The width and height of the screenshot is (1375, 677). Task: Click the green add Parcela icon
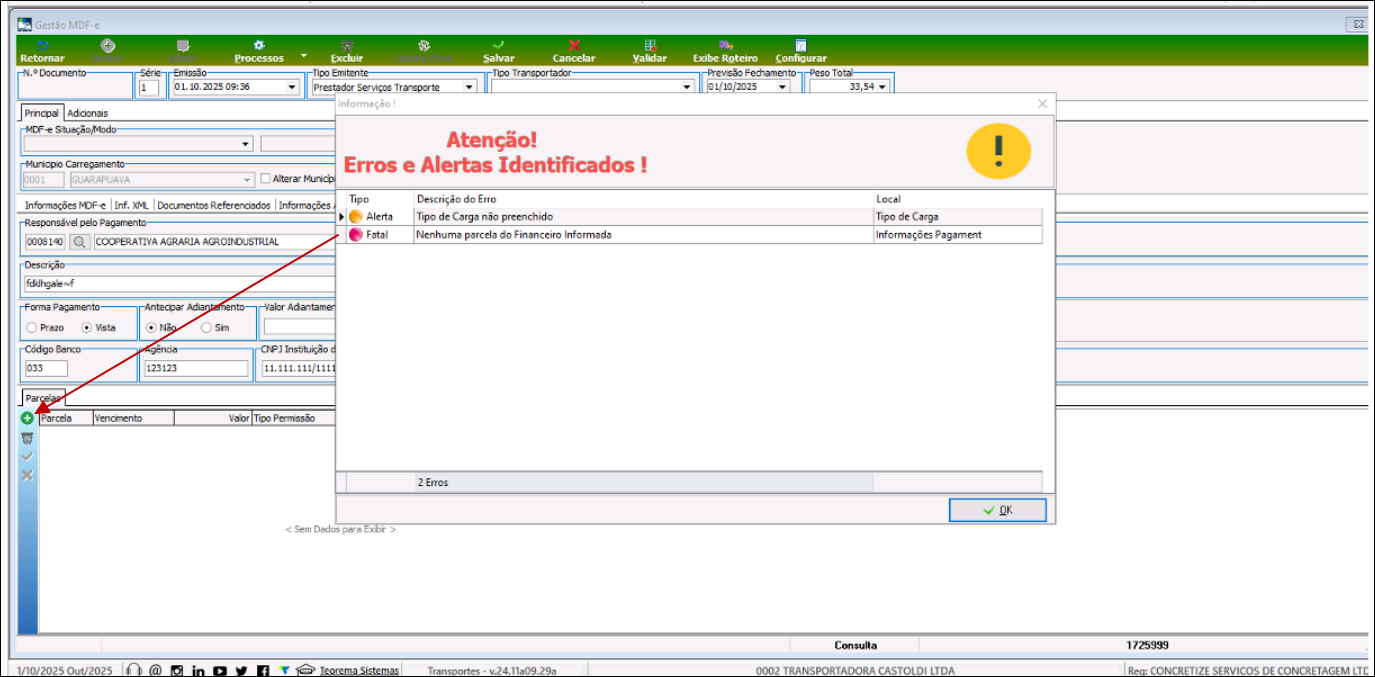pyautogui.click(x=27, y=418)
